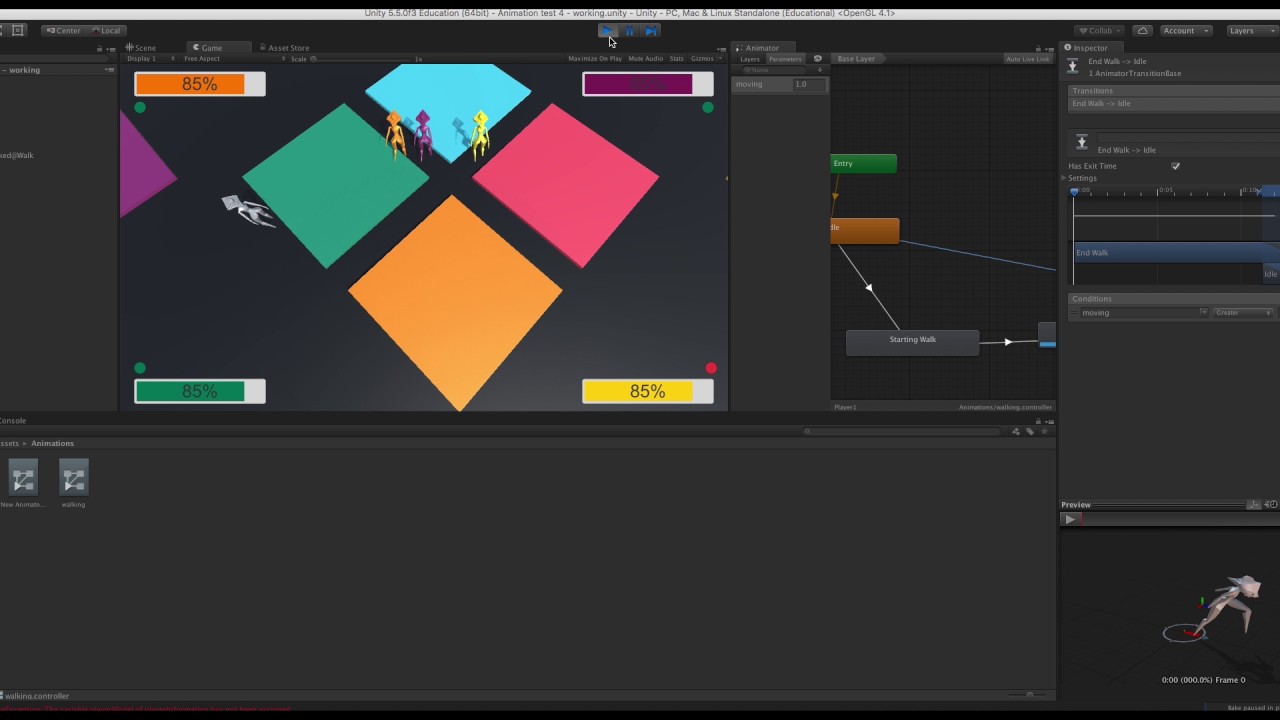Image resolution: width=1280 pixels, height=720 pixels.
Task: Open the Greater condition mode dropdown
Action: click(1243, 313)
